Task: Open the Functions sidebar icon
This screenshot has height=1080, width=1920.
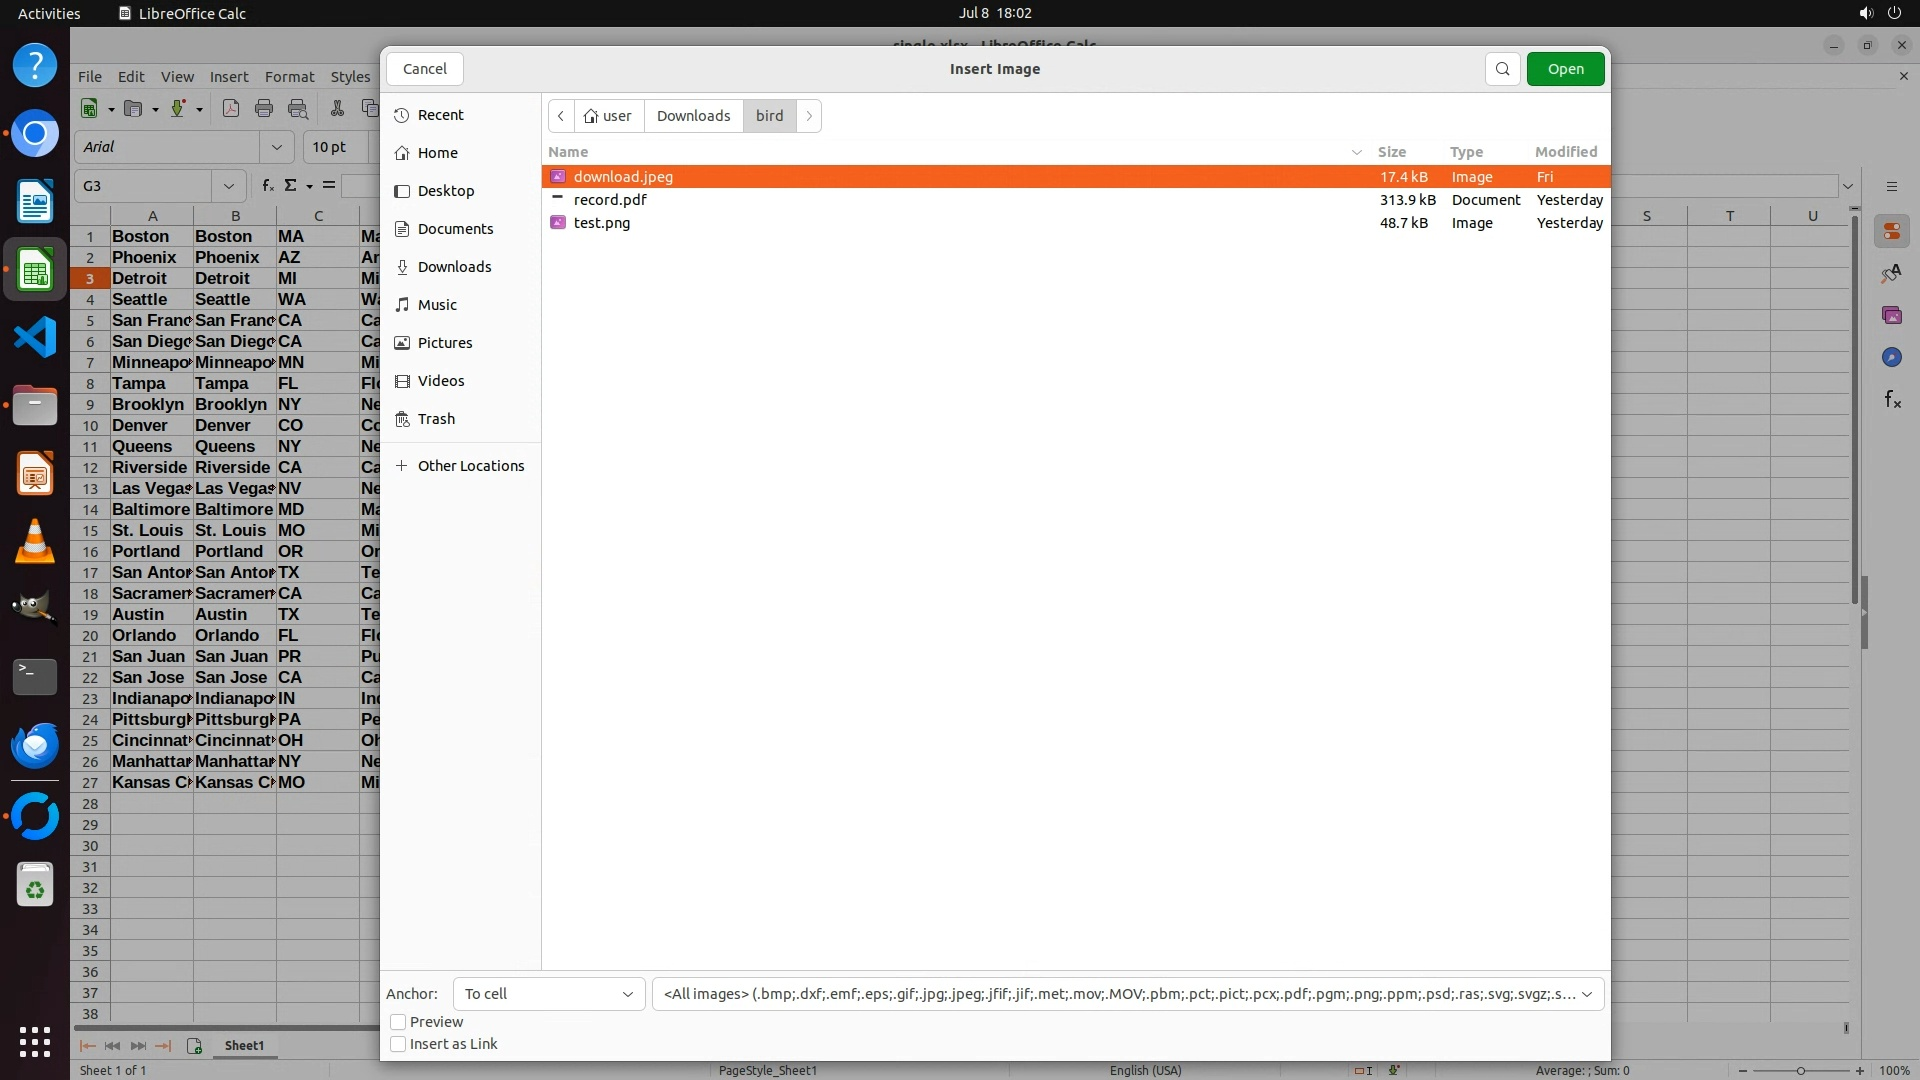Action: coord(1891,400)
